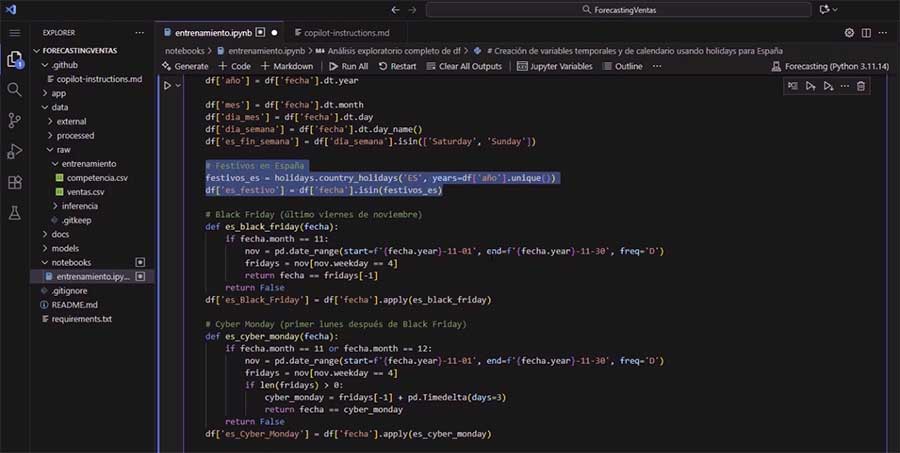Open notebook toolbar overflow ellipsis after Outline
This screenshot has height=453, width=900.
coord(657,66)
